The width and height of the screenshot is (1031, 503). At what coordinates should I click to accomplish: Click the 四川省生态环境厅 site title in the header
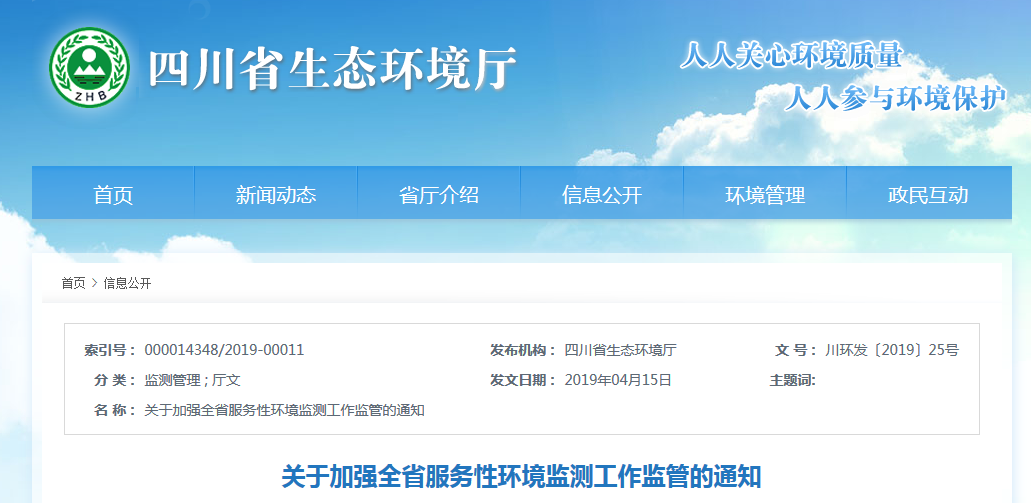pyautogui.click(x=332, y=70)
